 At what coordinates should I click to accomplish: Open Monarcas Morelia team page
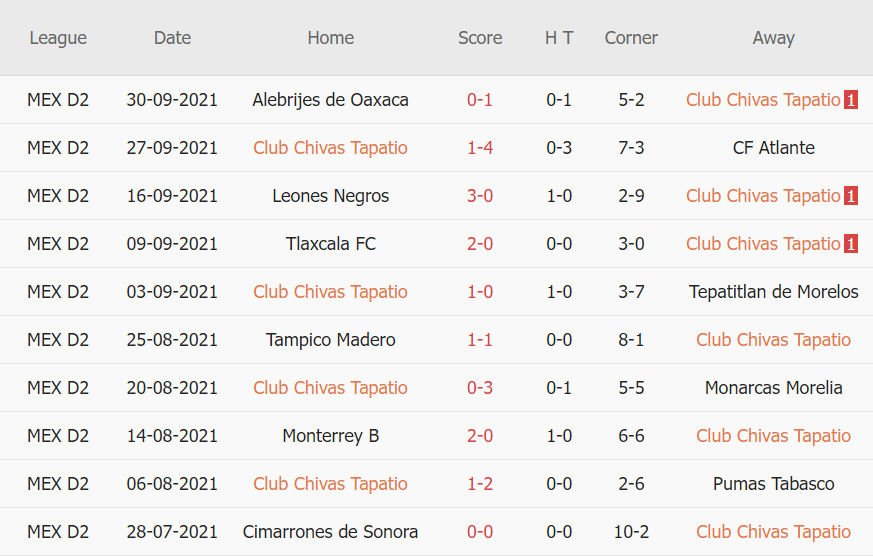[x=773, y=388]
